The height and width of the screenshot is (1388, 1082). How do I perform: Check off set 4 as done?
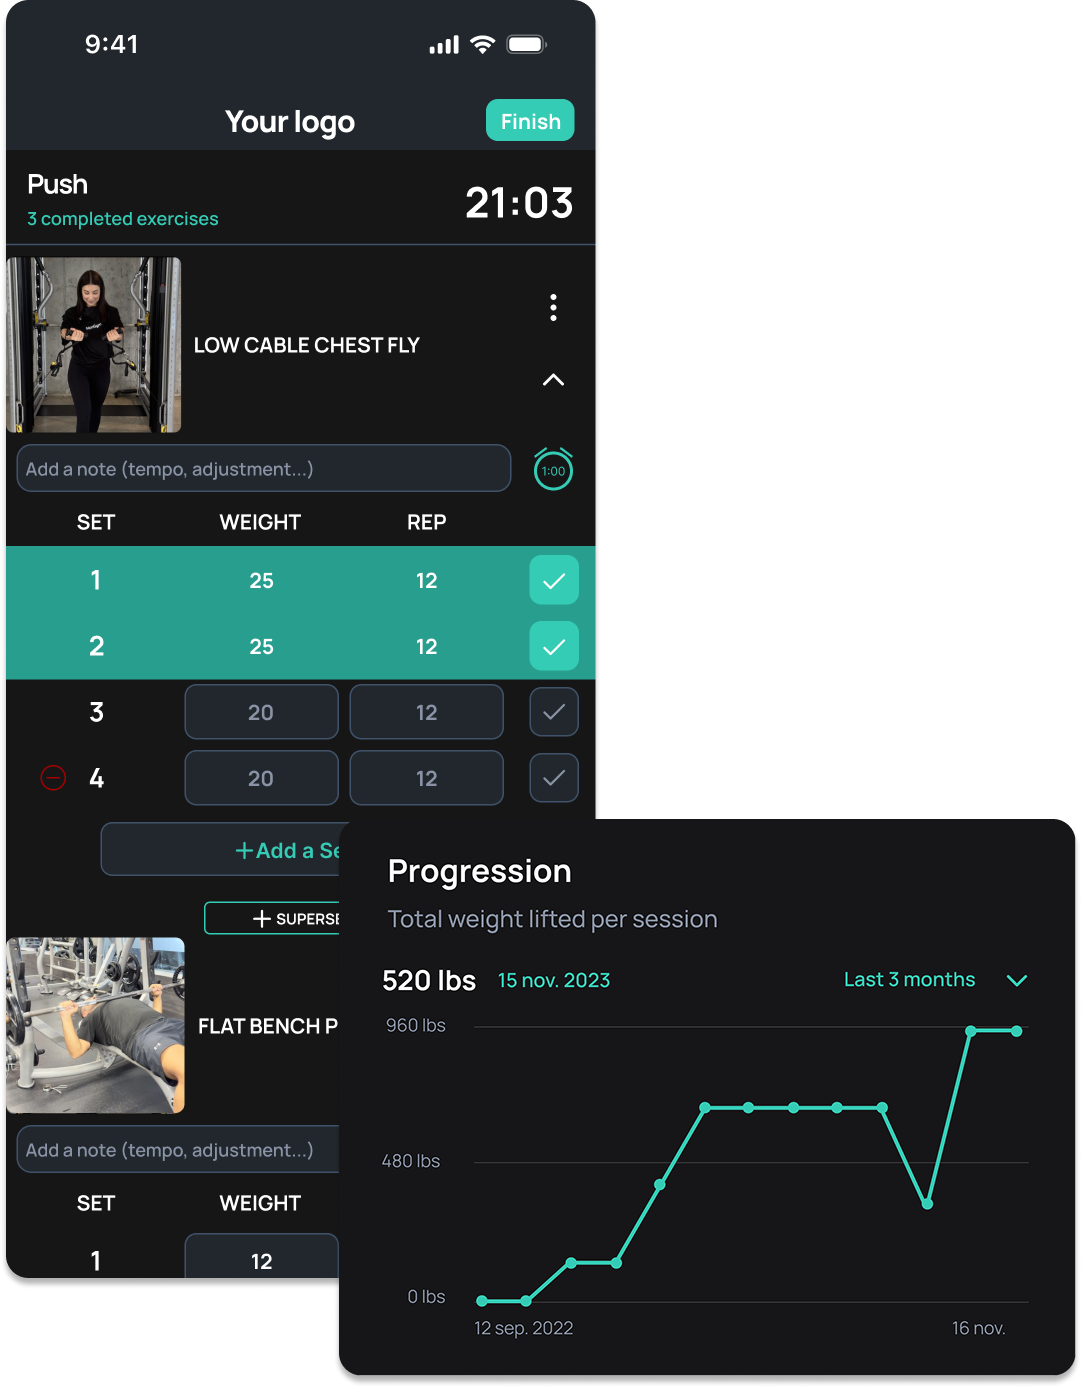(x=554, y=778)
